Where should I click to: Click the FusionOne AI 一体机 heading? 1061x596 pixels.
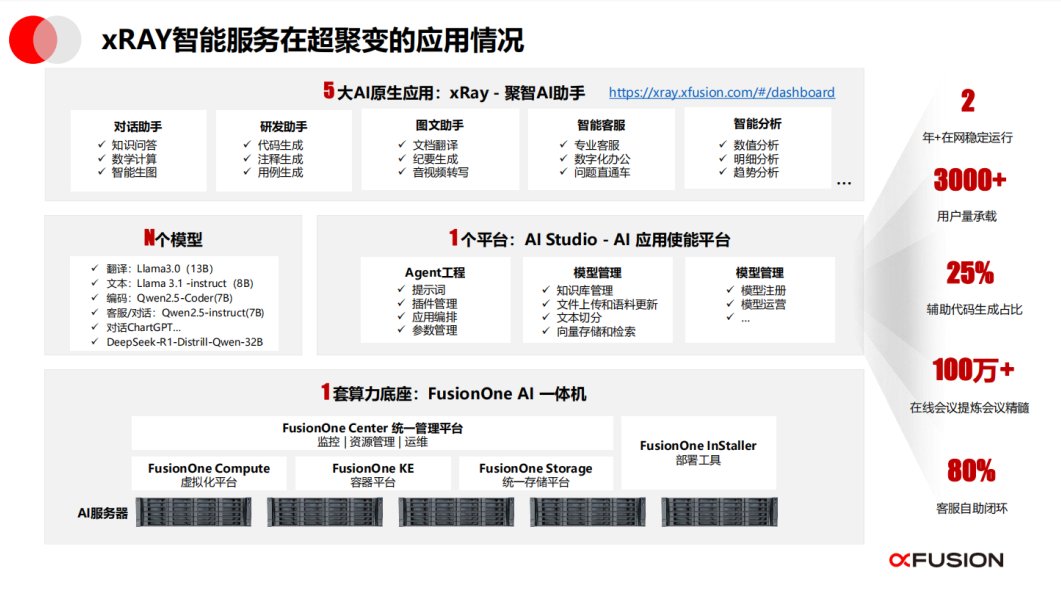click(453, 393)
